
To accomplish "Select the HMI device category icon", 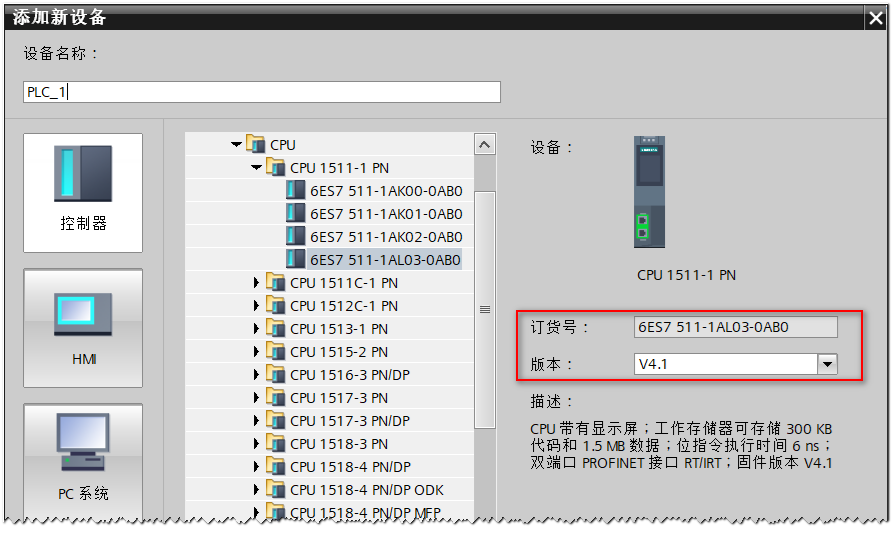I will click(x=83, y=314).
